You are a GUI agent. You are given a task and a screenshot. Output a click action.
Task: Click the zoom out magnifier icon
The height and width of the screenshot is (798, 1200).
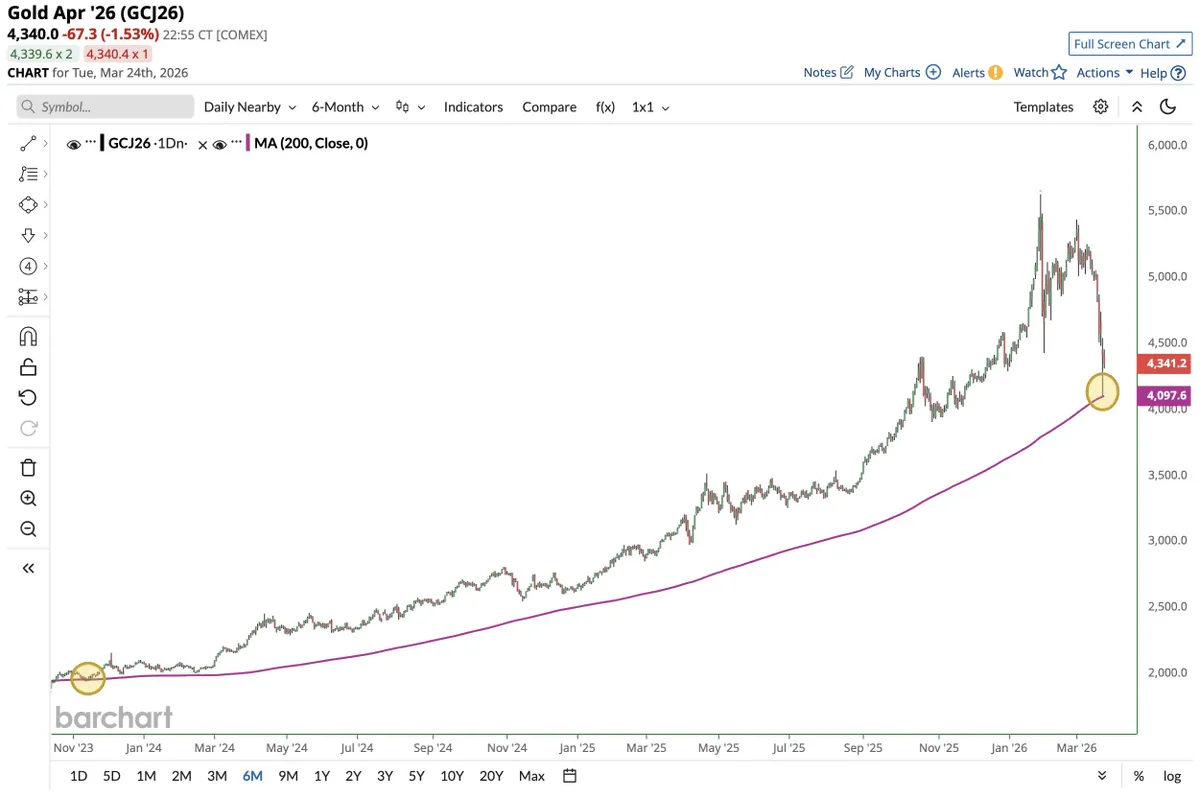(x=28, y=530)
